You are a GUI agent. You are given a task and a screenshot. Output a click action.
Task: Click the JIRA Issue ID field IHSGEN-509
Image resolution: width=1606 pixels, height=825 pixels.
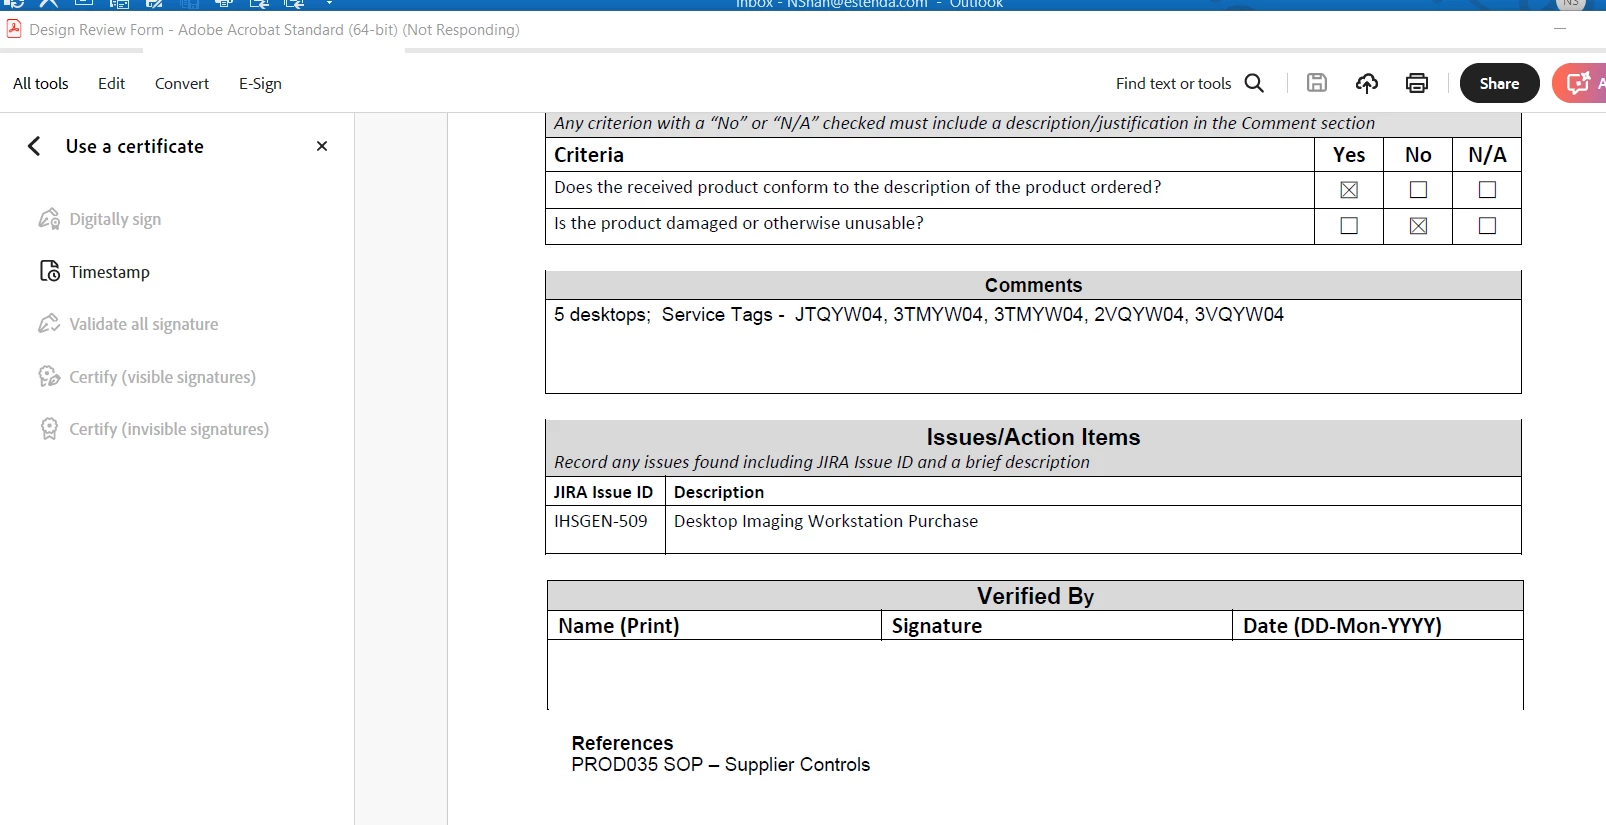pos(605,529)
